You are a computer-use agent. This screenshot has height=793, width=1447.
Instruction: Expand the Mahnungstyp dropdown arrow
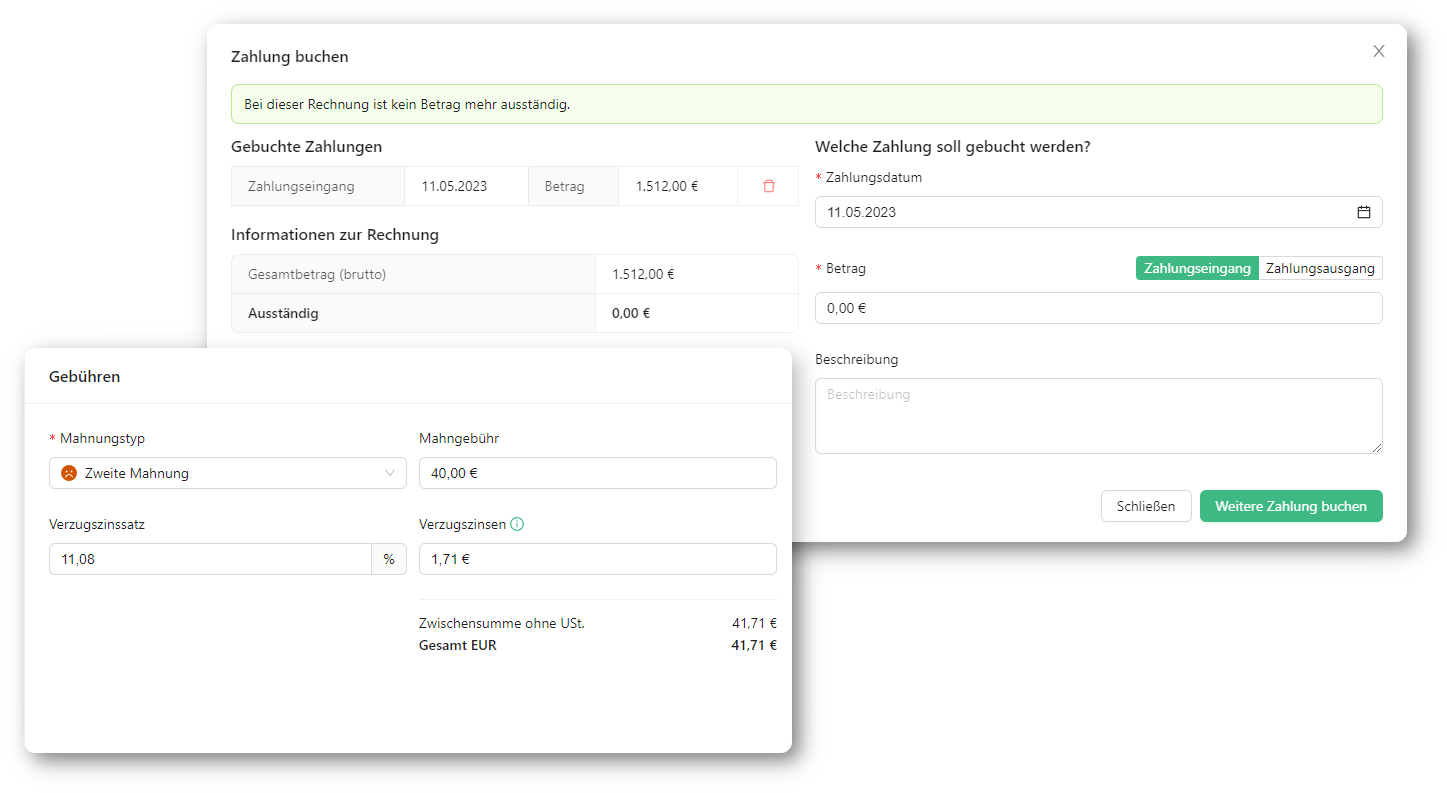point(390,473)
